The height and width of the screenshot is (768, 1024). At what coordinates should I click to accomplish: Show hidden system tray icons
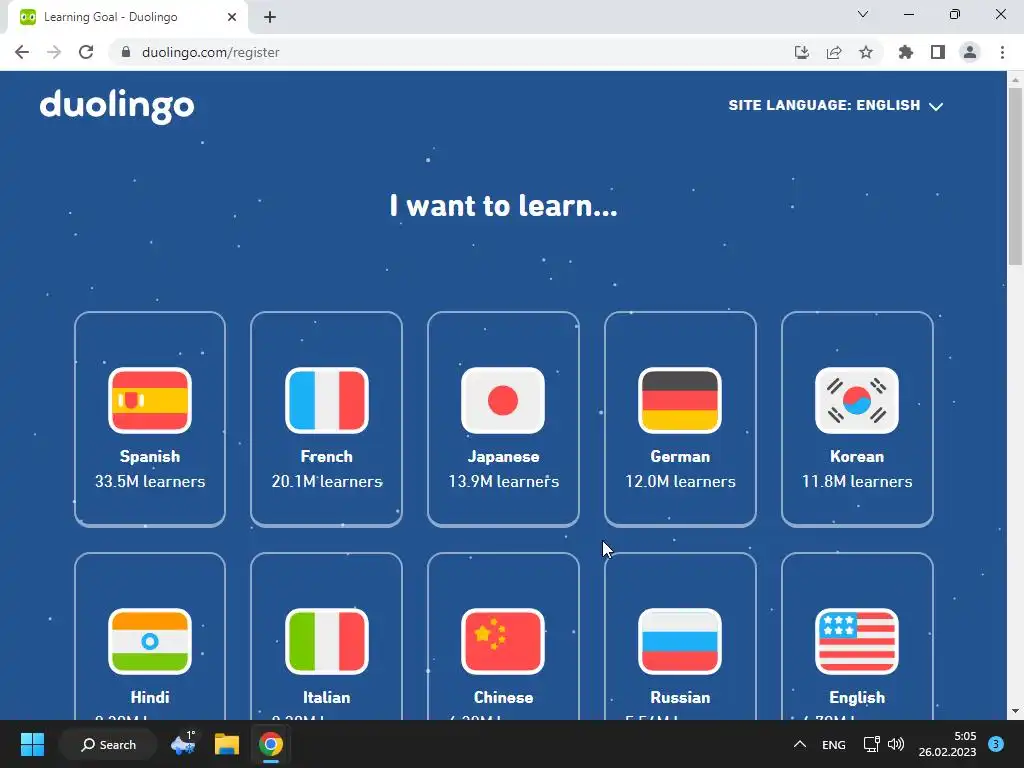tap(800, 744)
